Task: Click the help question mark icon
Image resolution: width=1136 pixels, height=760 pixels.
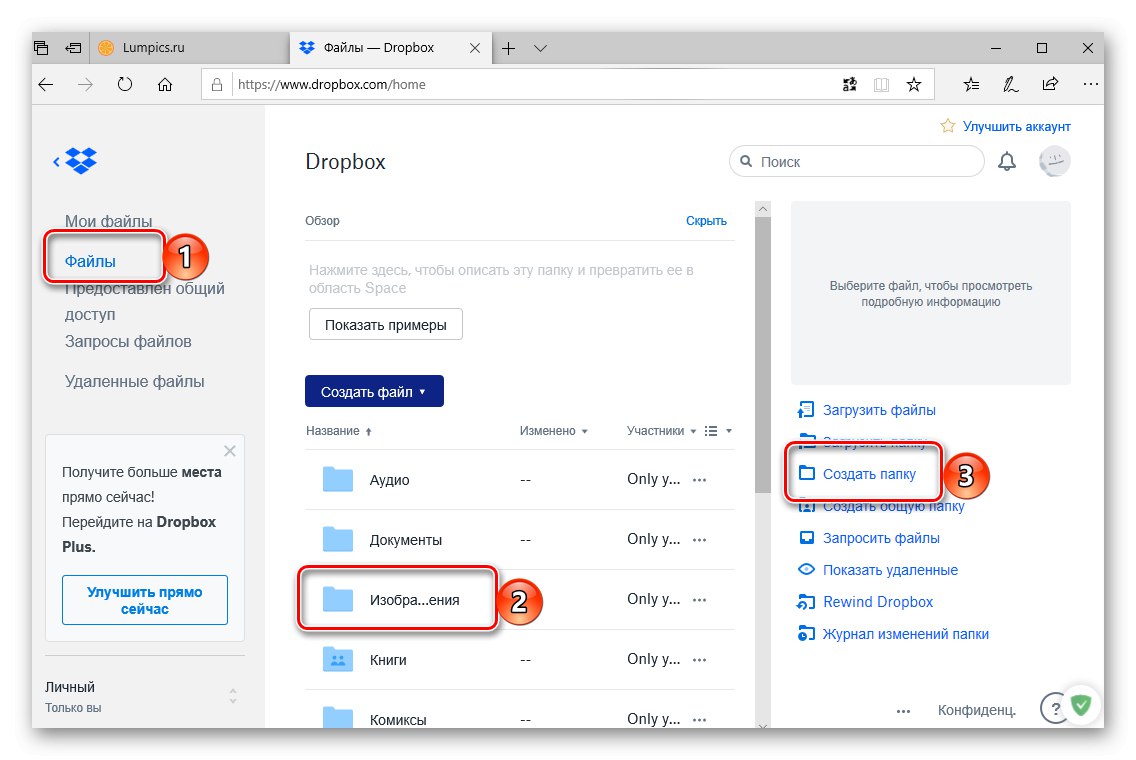Action: point(1055,709)
